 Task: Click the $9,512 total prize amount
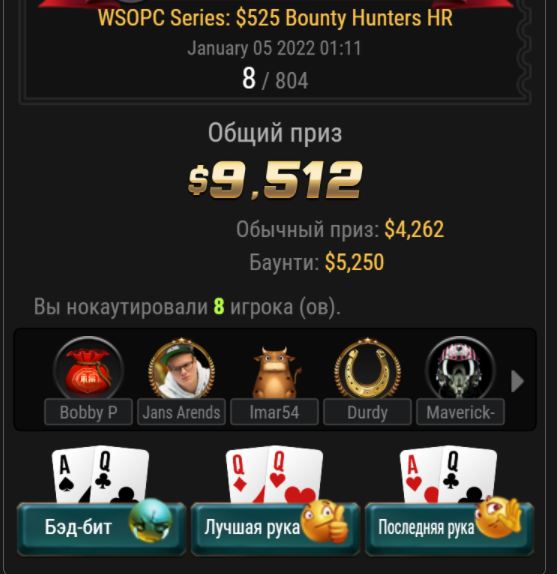[275, 180]
